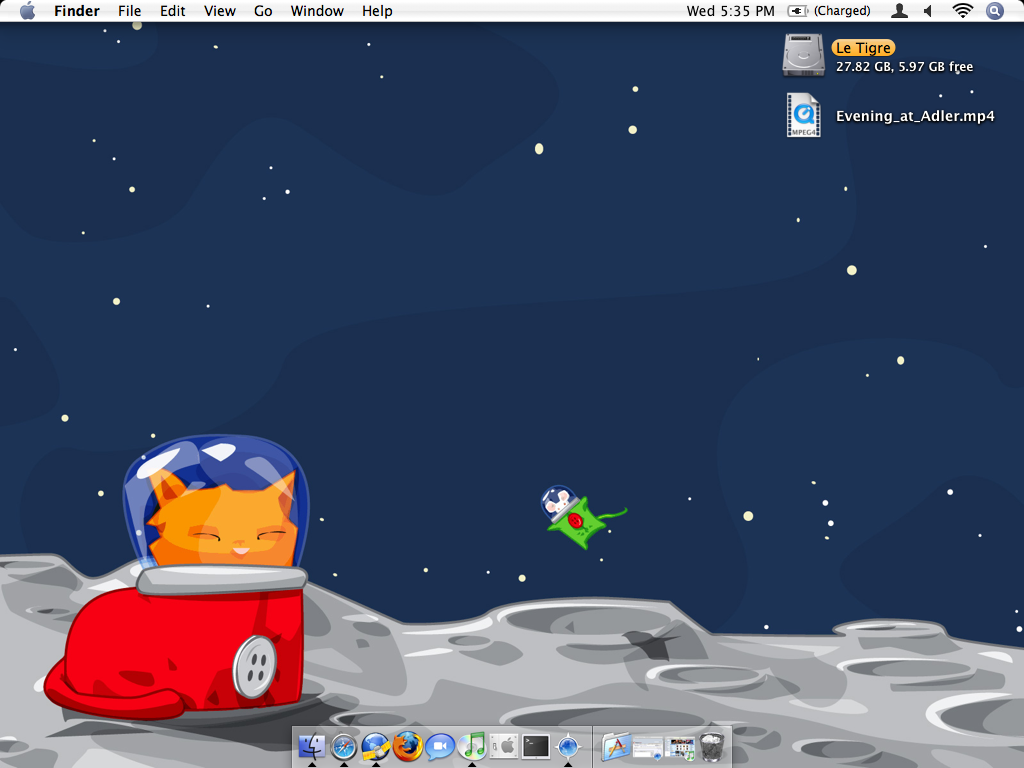
Task: Open System Preferences from the Dock
Action: (x=504, y=746)
